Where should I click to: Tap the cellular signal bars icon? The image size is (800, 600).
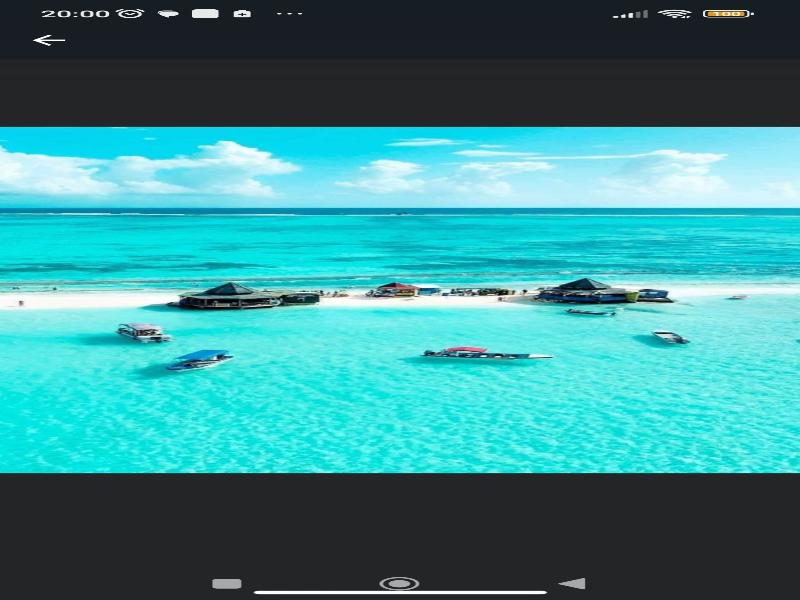coord(630,14)
